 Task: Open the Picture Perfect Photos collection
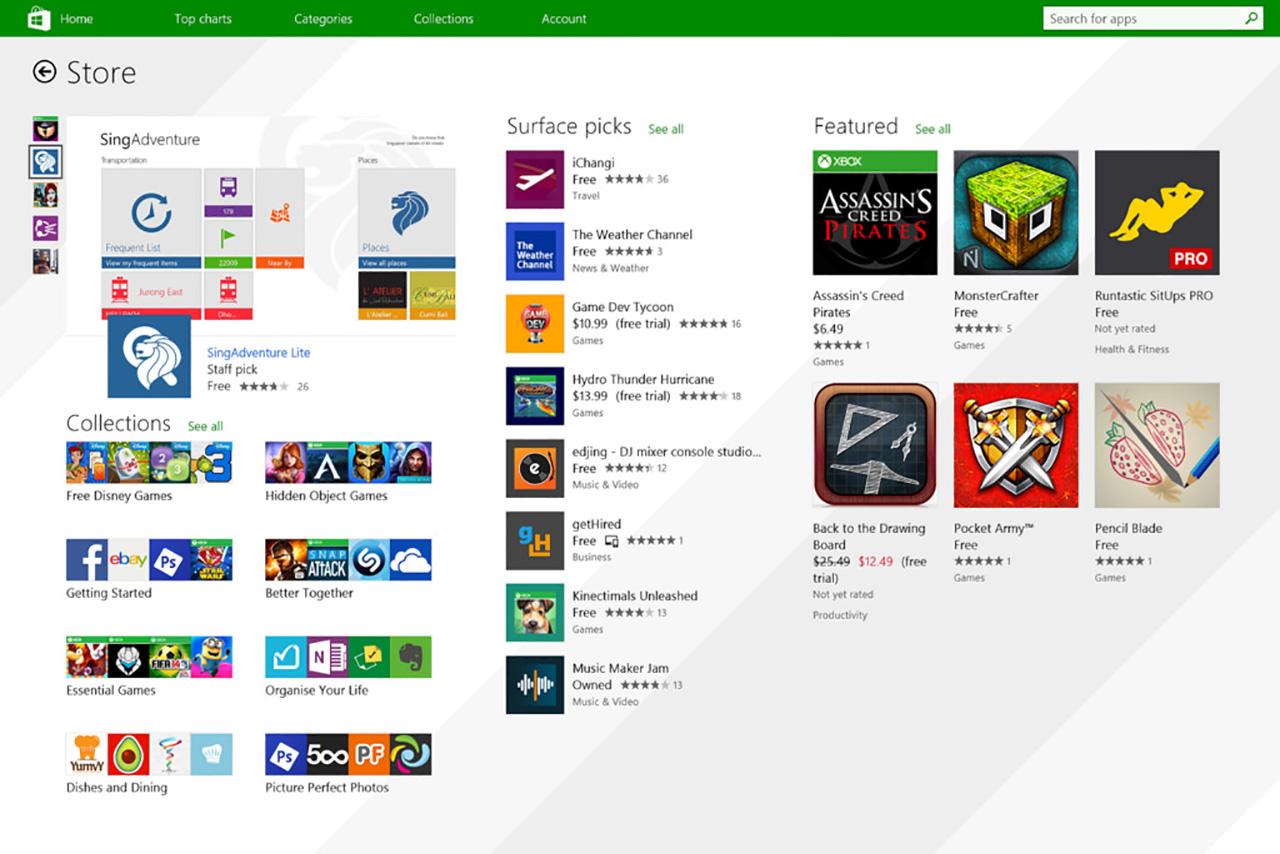coord(348,764)
